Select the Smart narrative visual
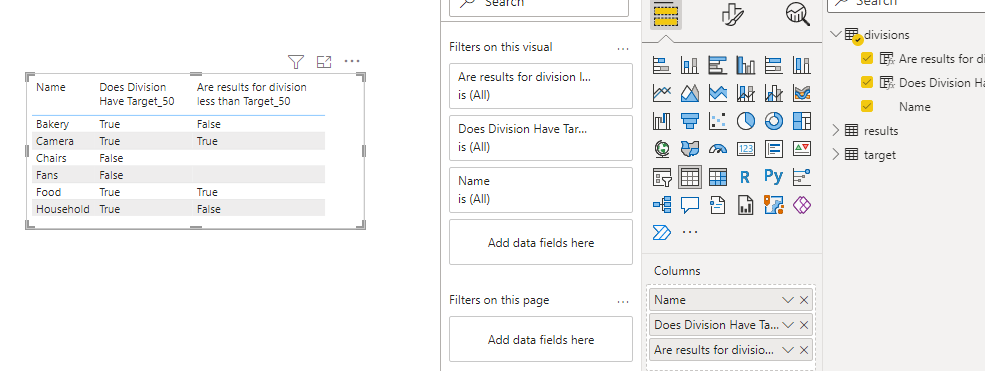The width and height of the screenshot is (985, 371). click(x=717, y=205)
